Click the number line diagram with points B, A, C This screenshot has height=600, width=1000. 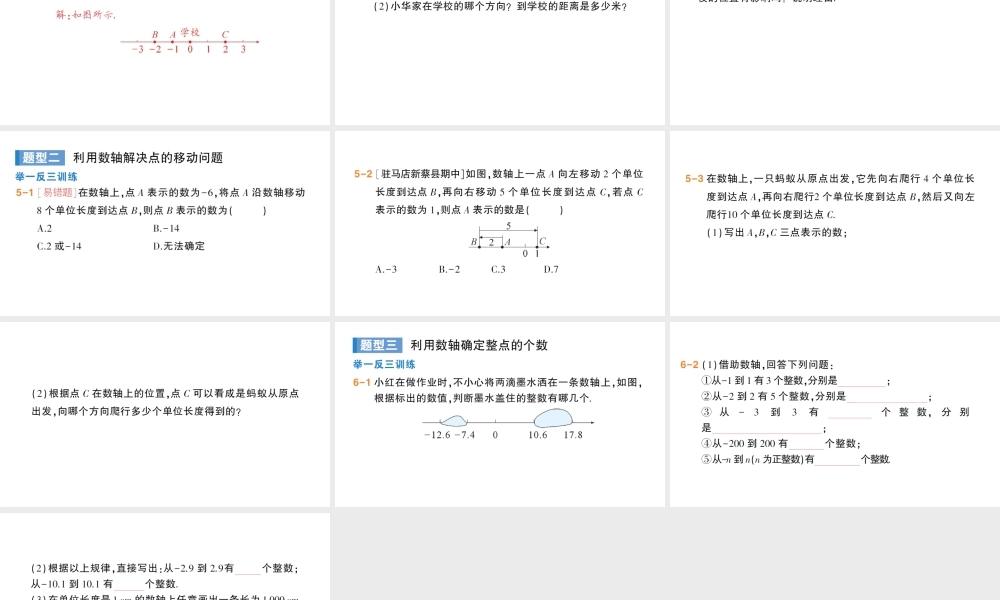point(509,240)
